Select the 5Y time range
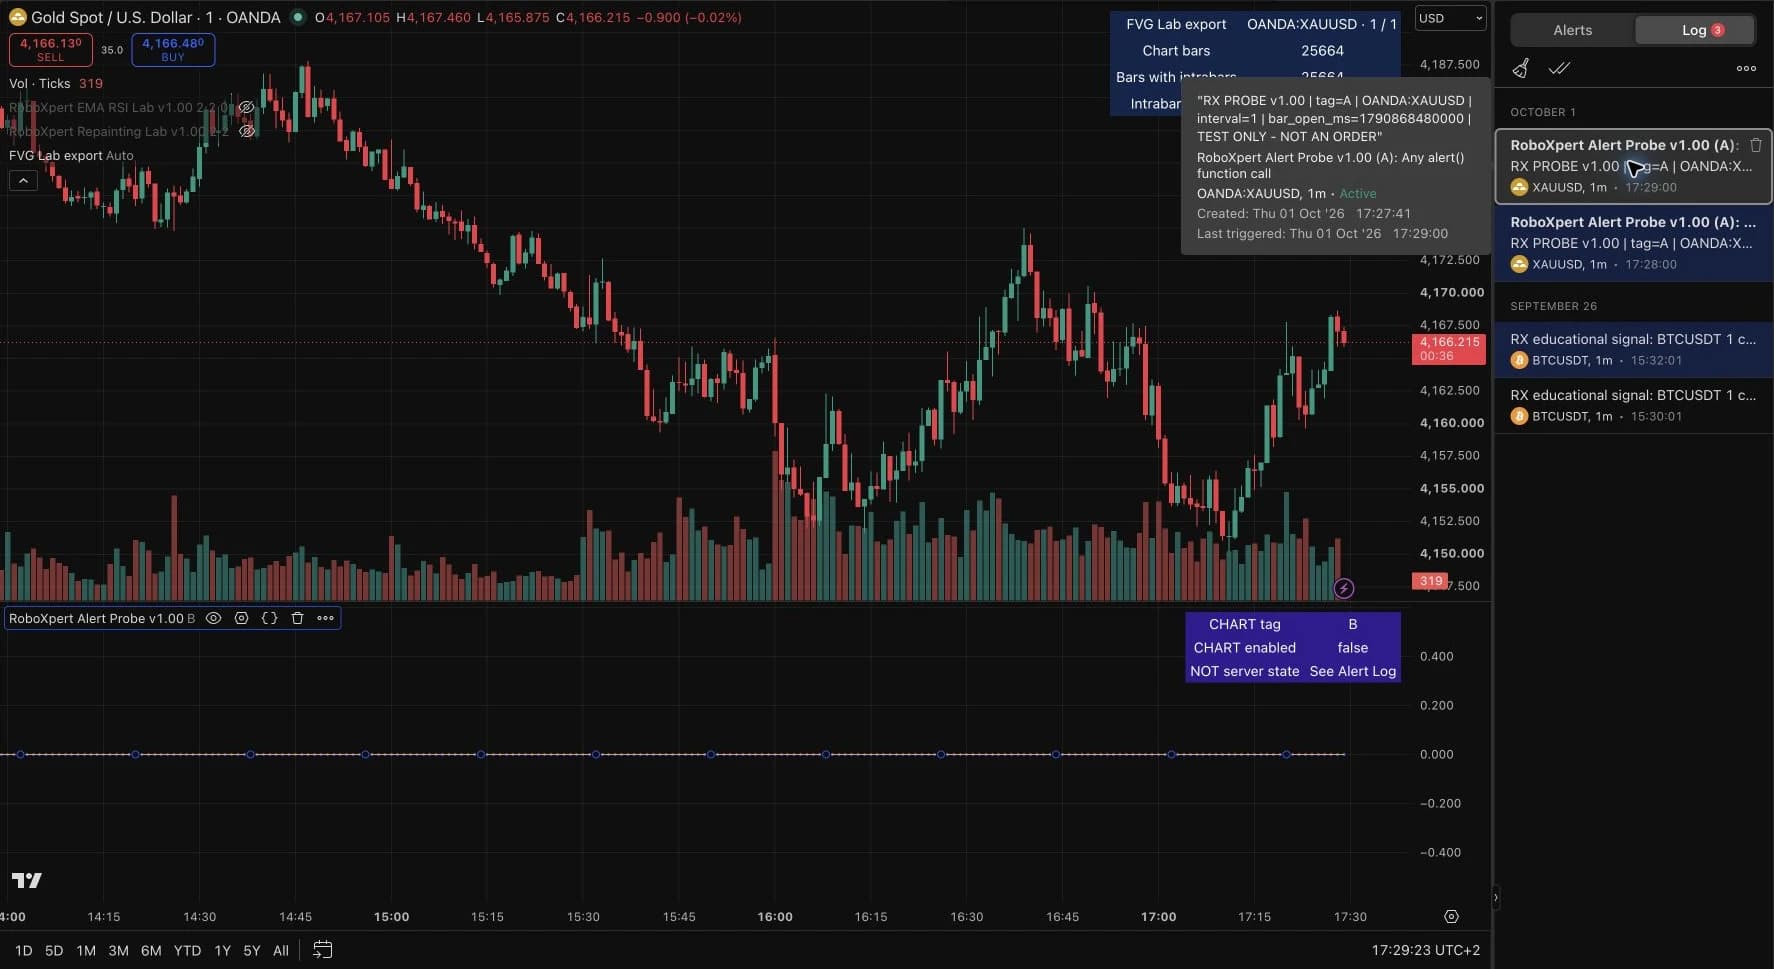Viewport: 1774px width, 969px height. 251,950
